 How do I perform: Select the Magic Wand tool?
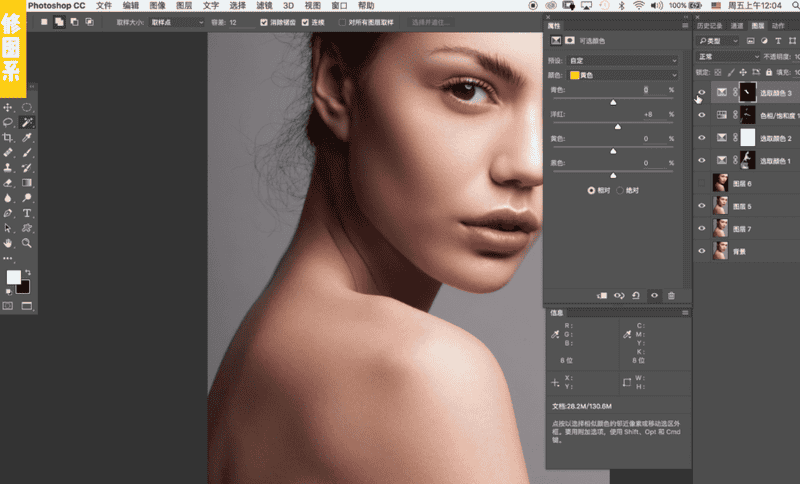(27, 122)
